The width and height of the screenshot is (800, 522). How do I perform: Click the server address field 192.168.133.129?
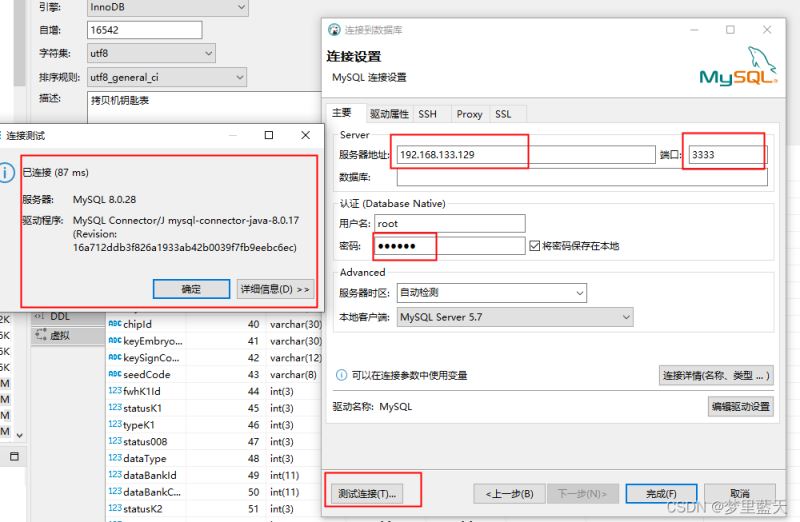(526, 155)
